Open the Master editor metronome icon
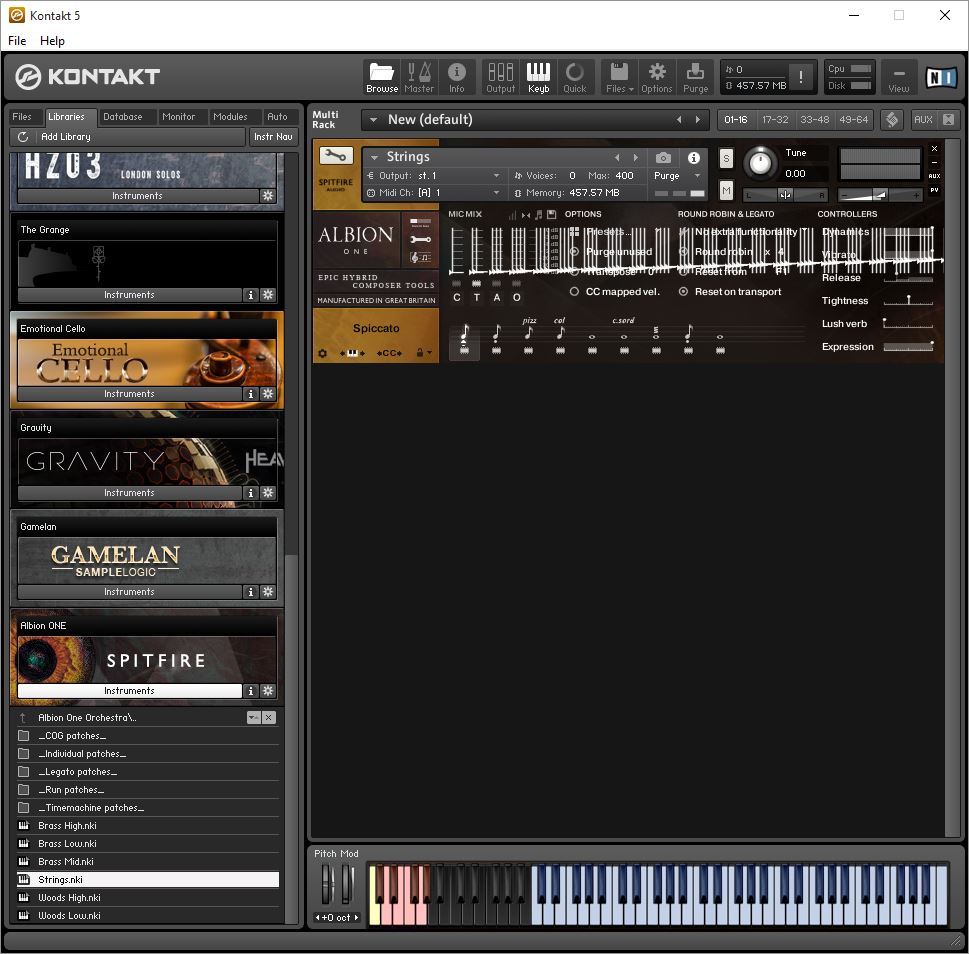Viewport: 969px width, 954px height. coord(419,77)
